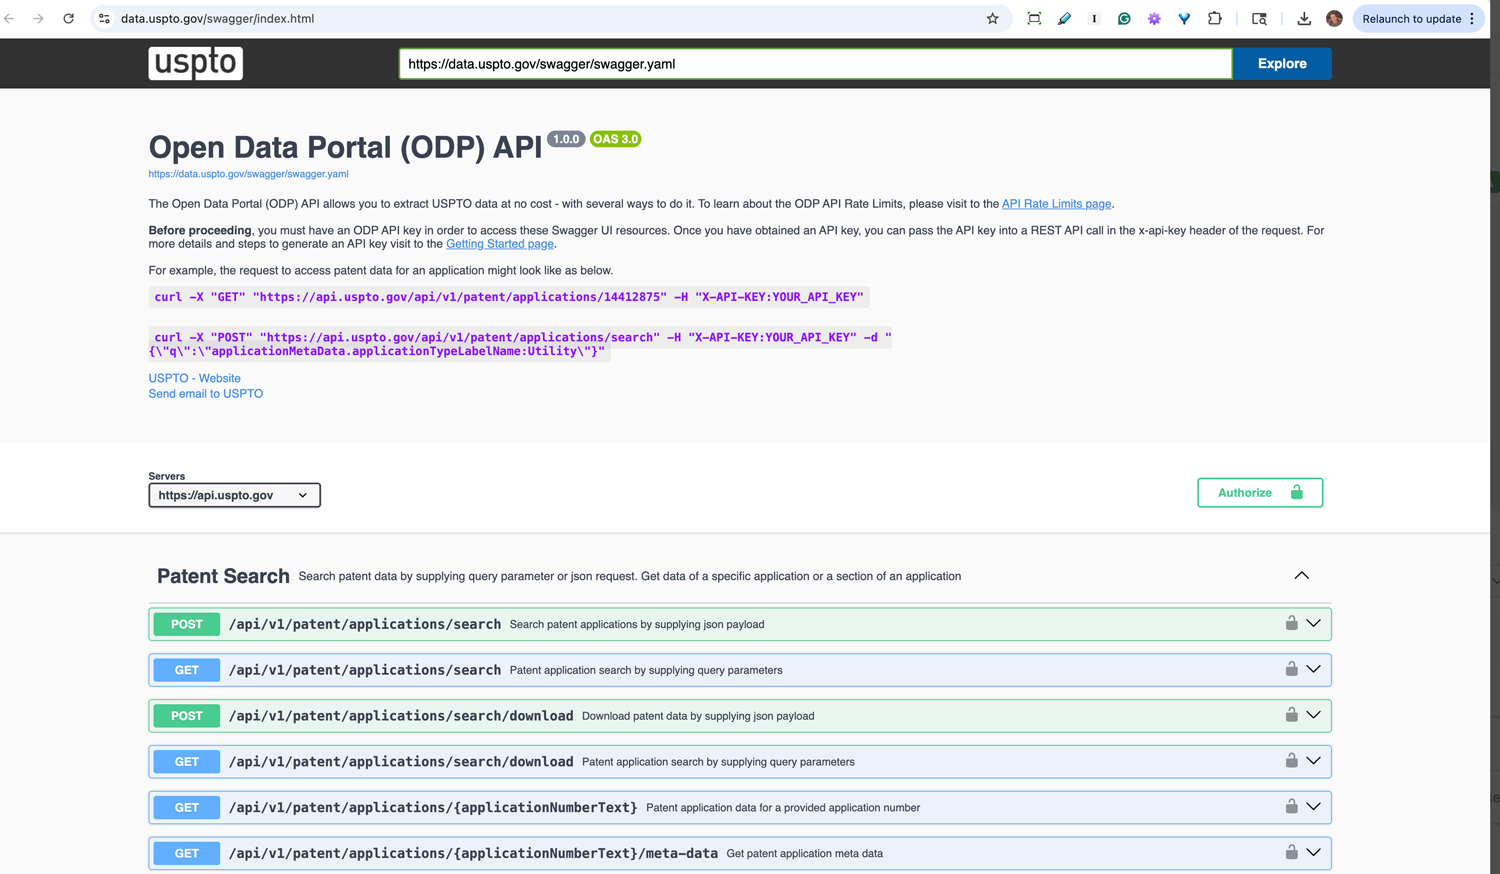Click the pen highlighter extension icon
Viewport: 1500px width, 874px height.
1064,18
